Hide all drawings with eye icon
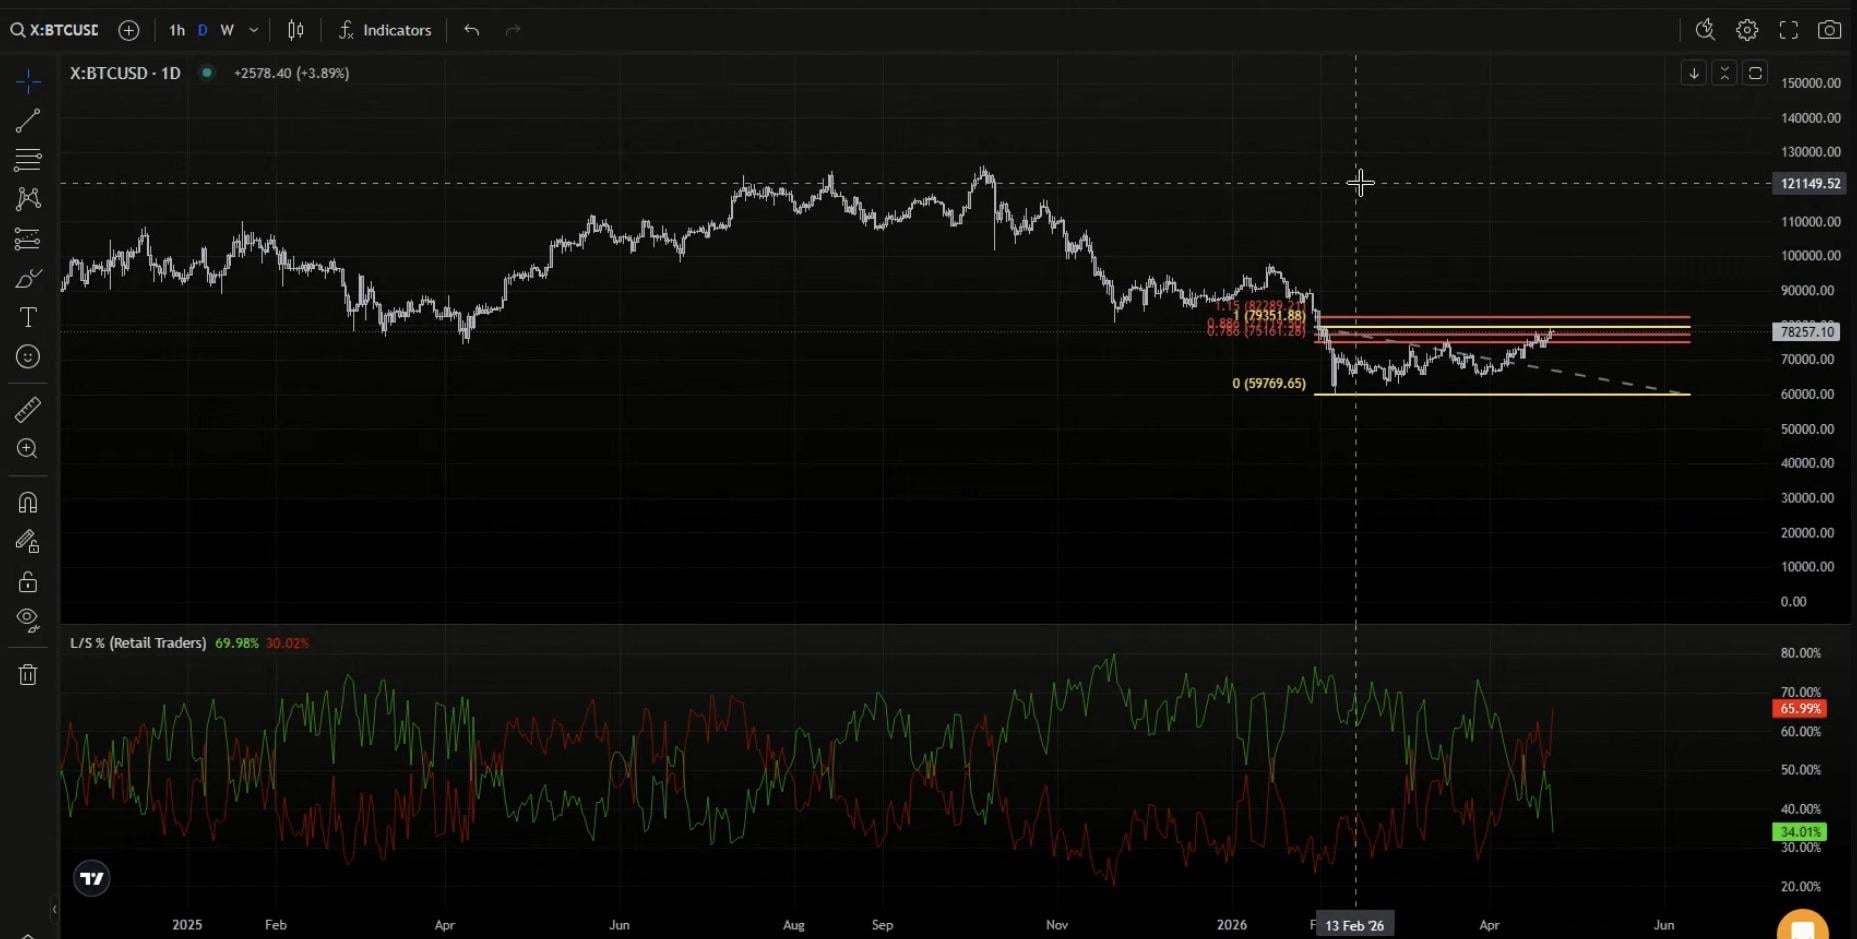Viewport: 1857px width, 939px height. [28, 619]
